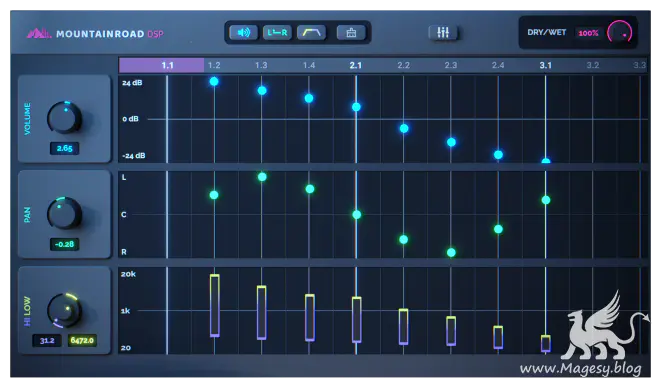Click the DRY/WET label text

coord(547,32)
